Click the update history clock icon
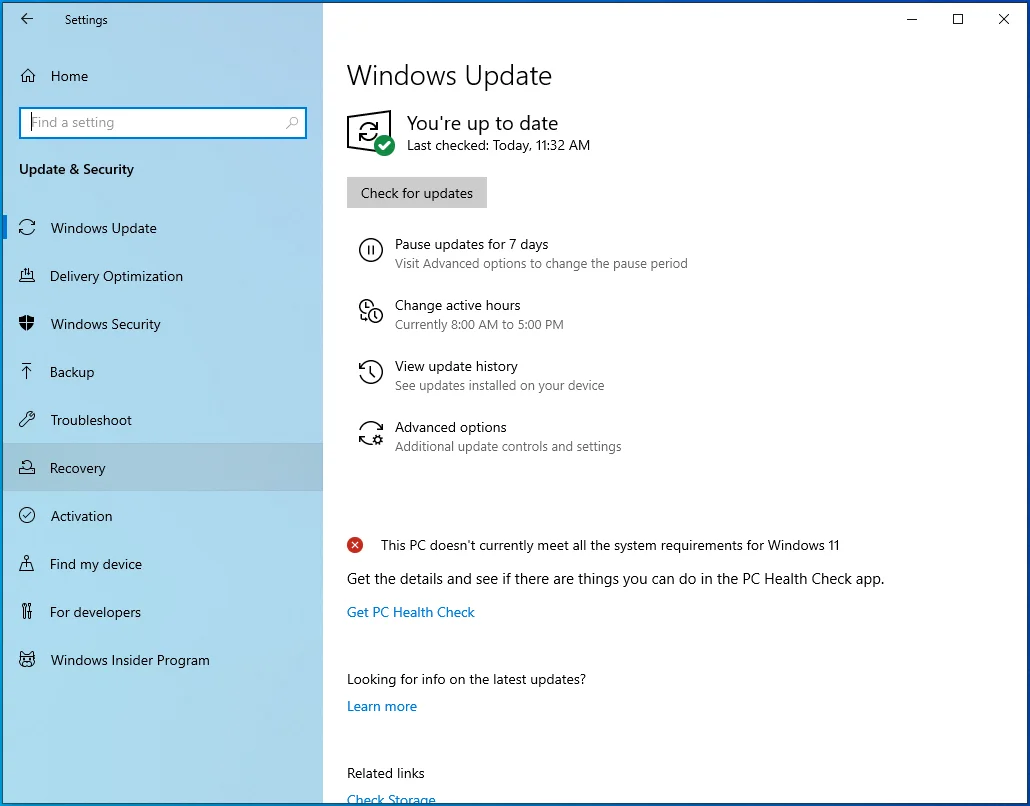 [370, 372]
